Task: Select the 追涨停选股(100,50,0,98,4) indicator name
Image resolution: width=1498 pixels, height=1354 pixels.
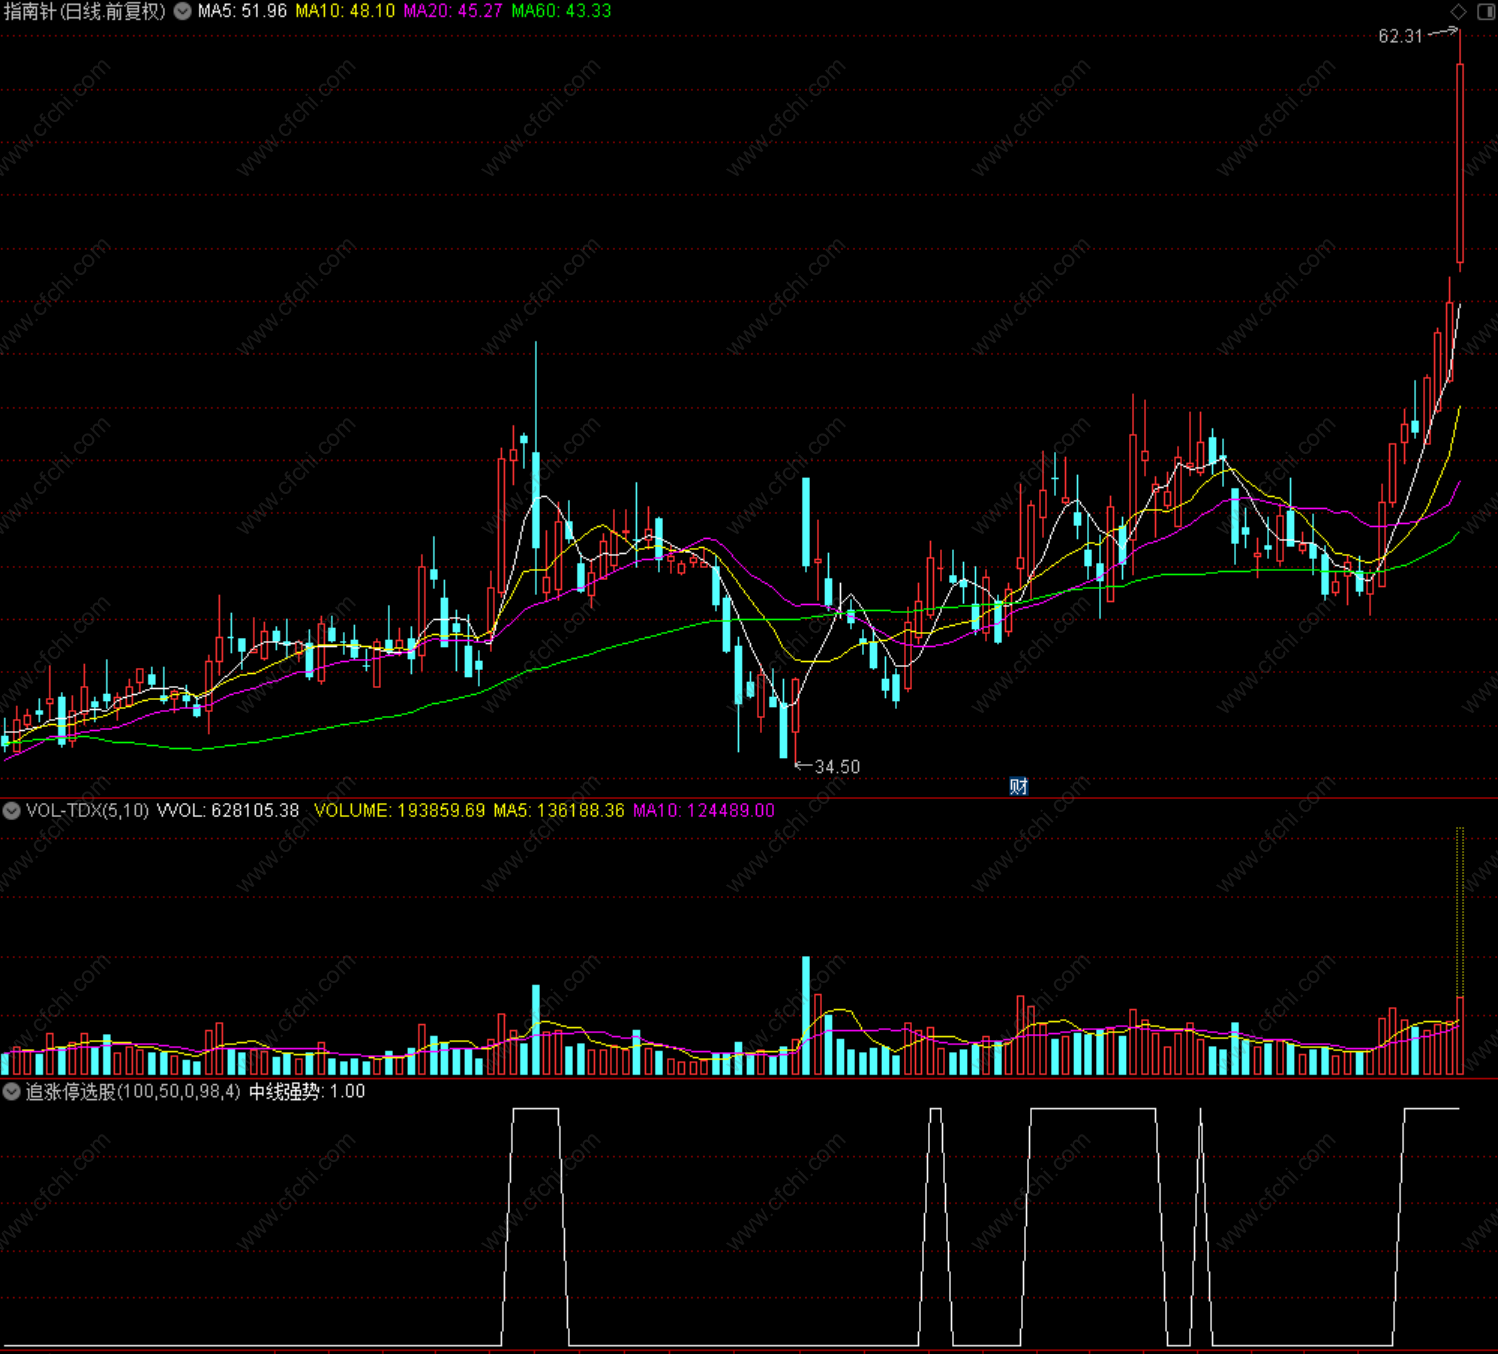Action: [x=133, y=1092]
